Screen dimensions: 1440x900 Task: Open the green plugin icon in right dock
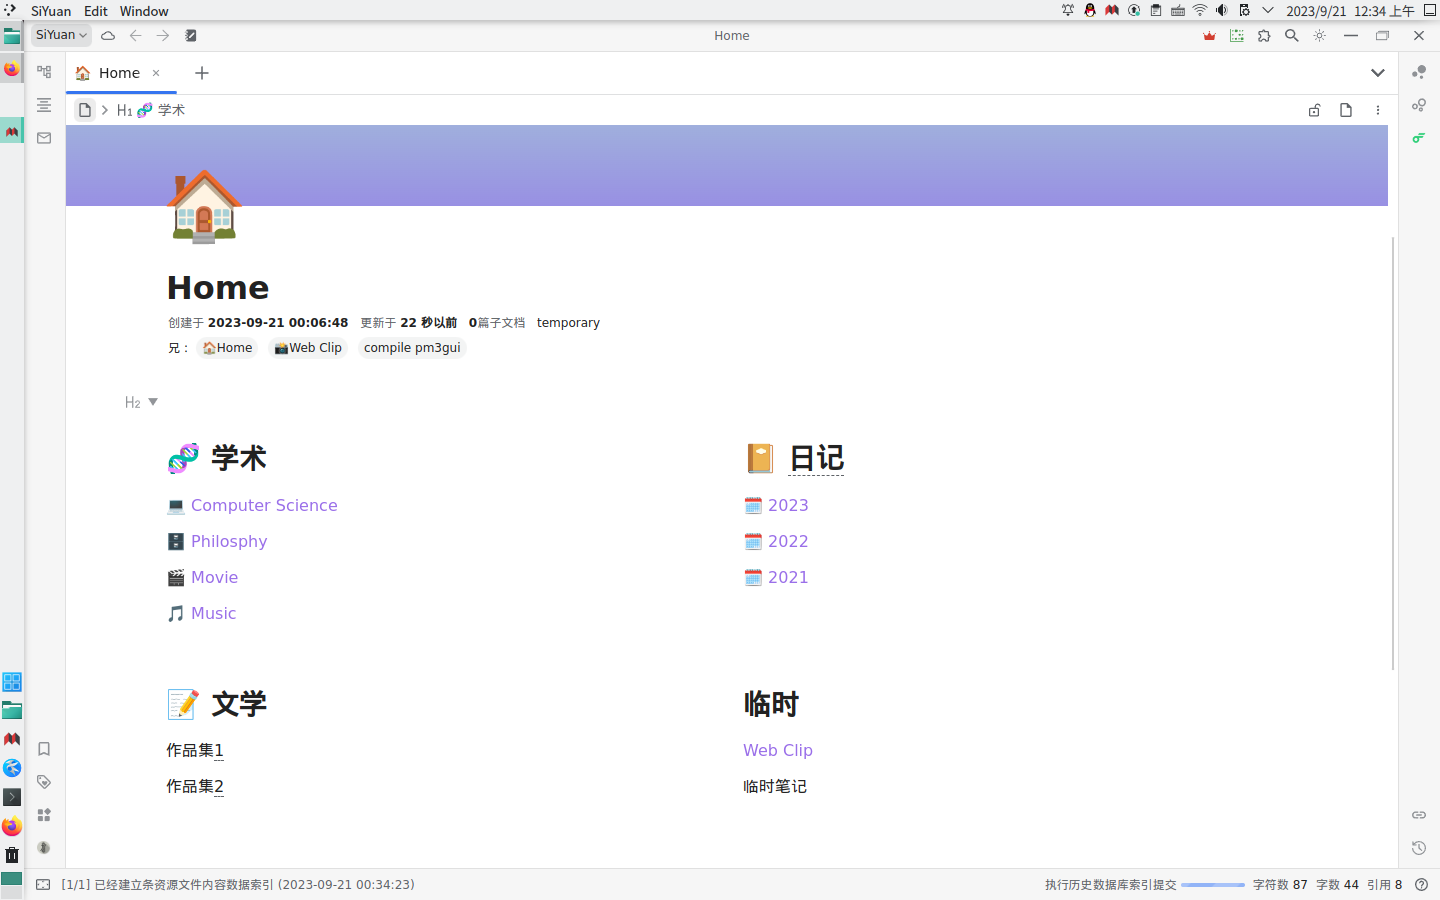1419,138
